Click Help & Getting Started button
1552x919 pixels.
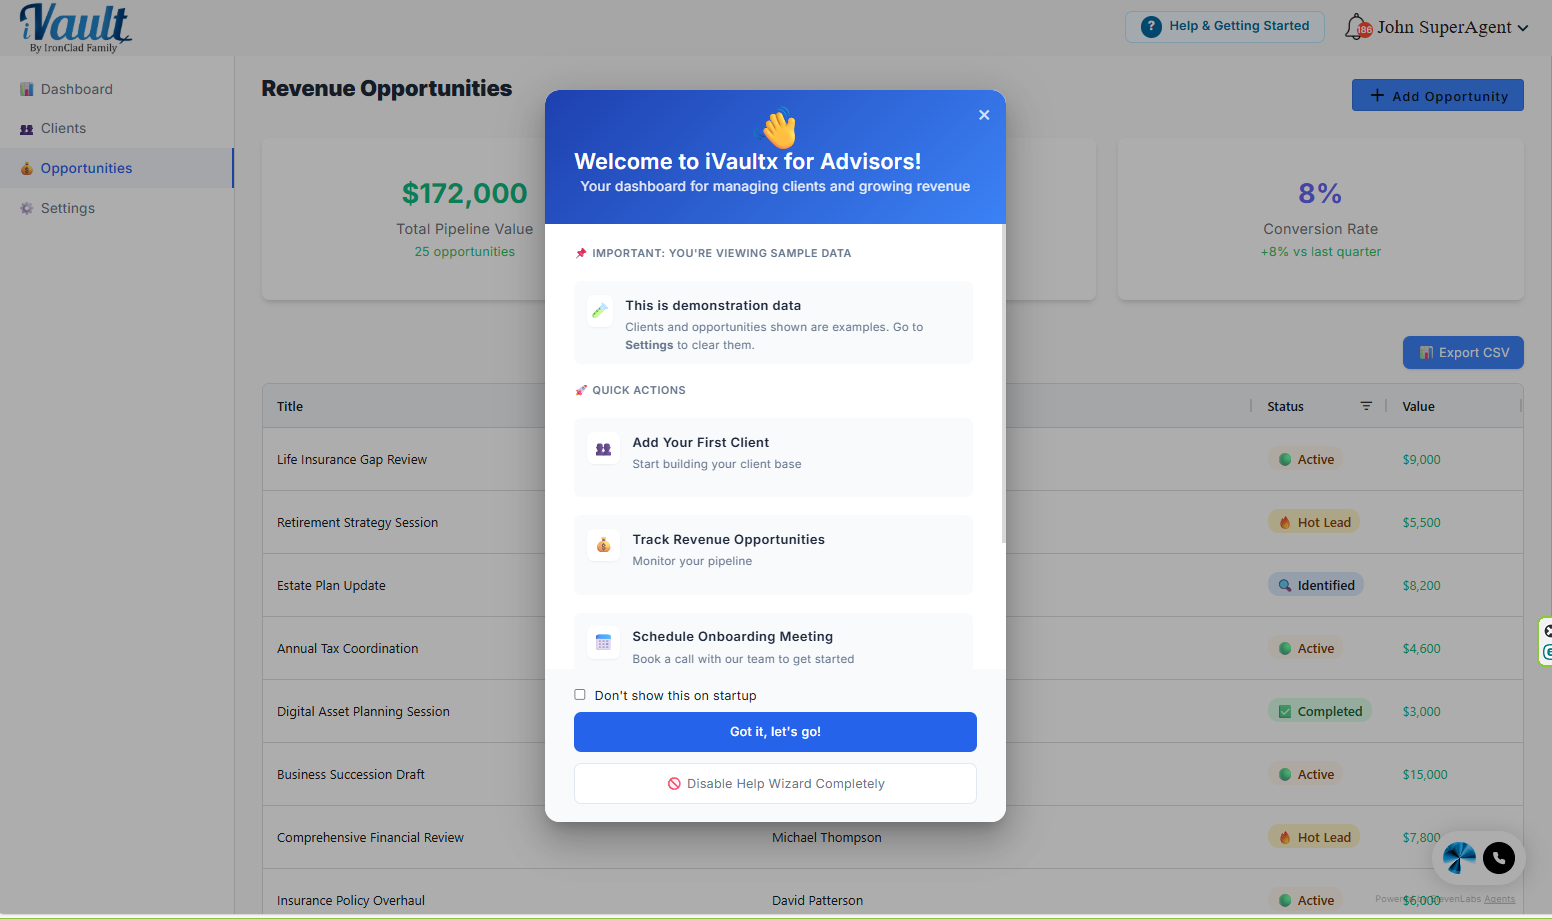[1225, 27]
